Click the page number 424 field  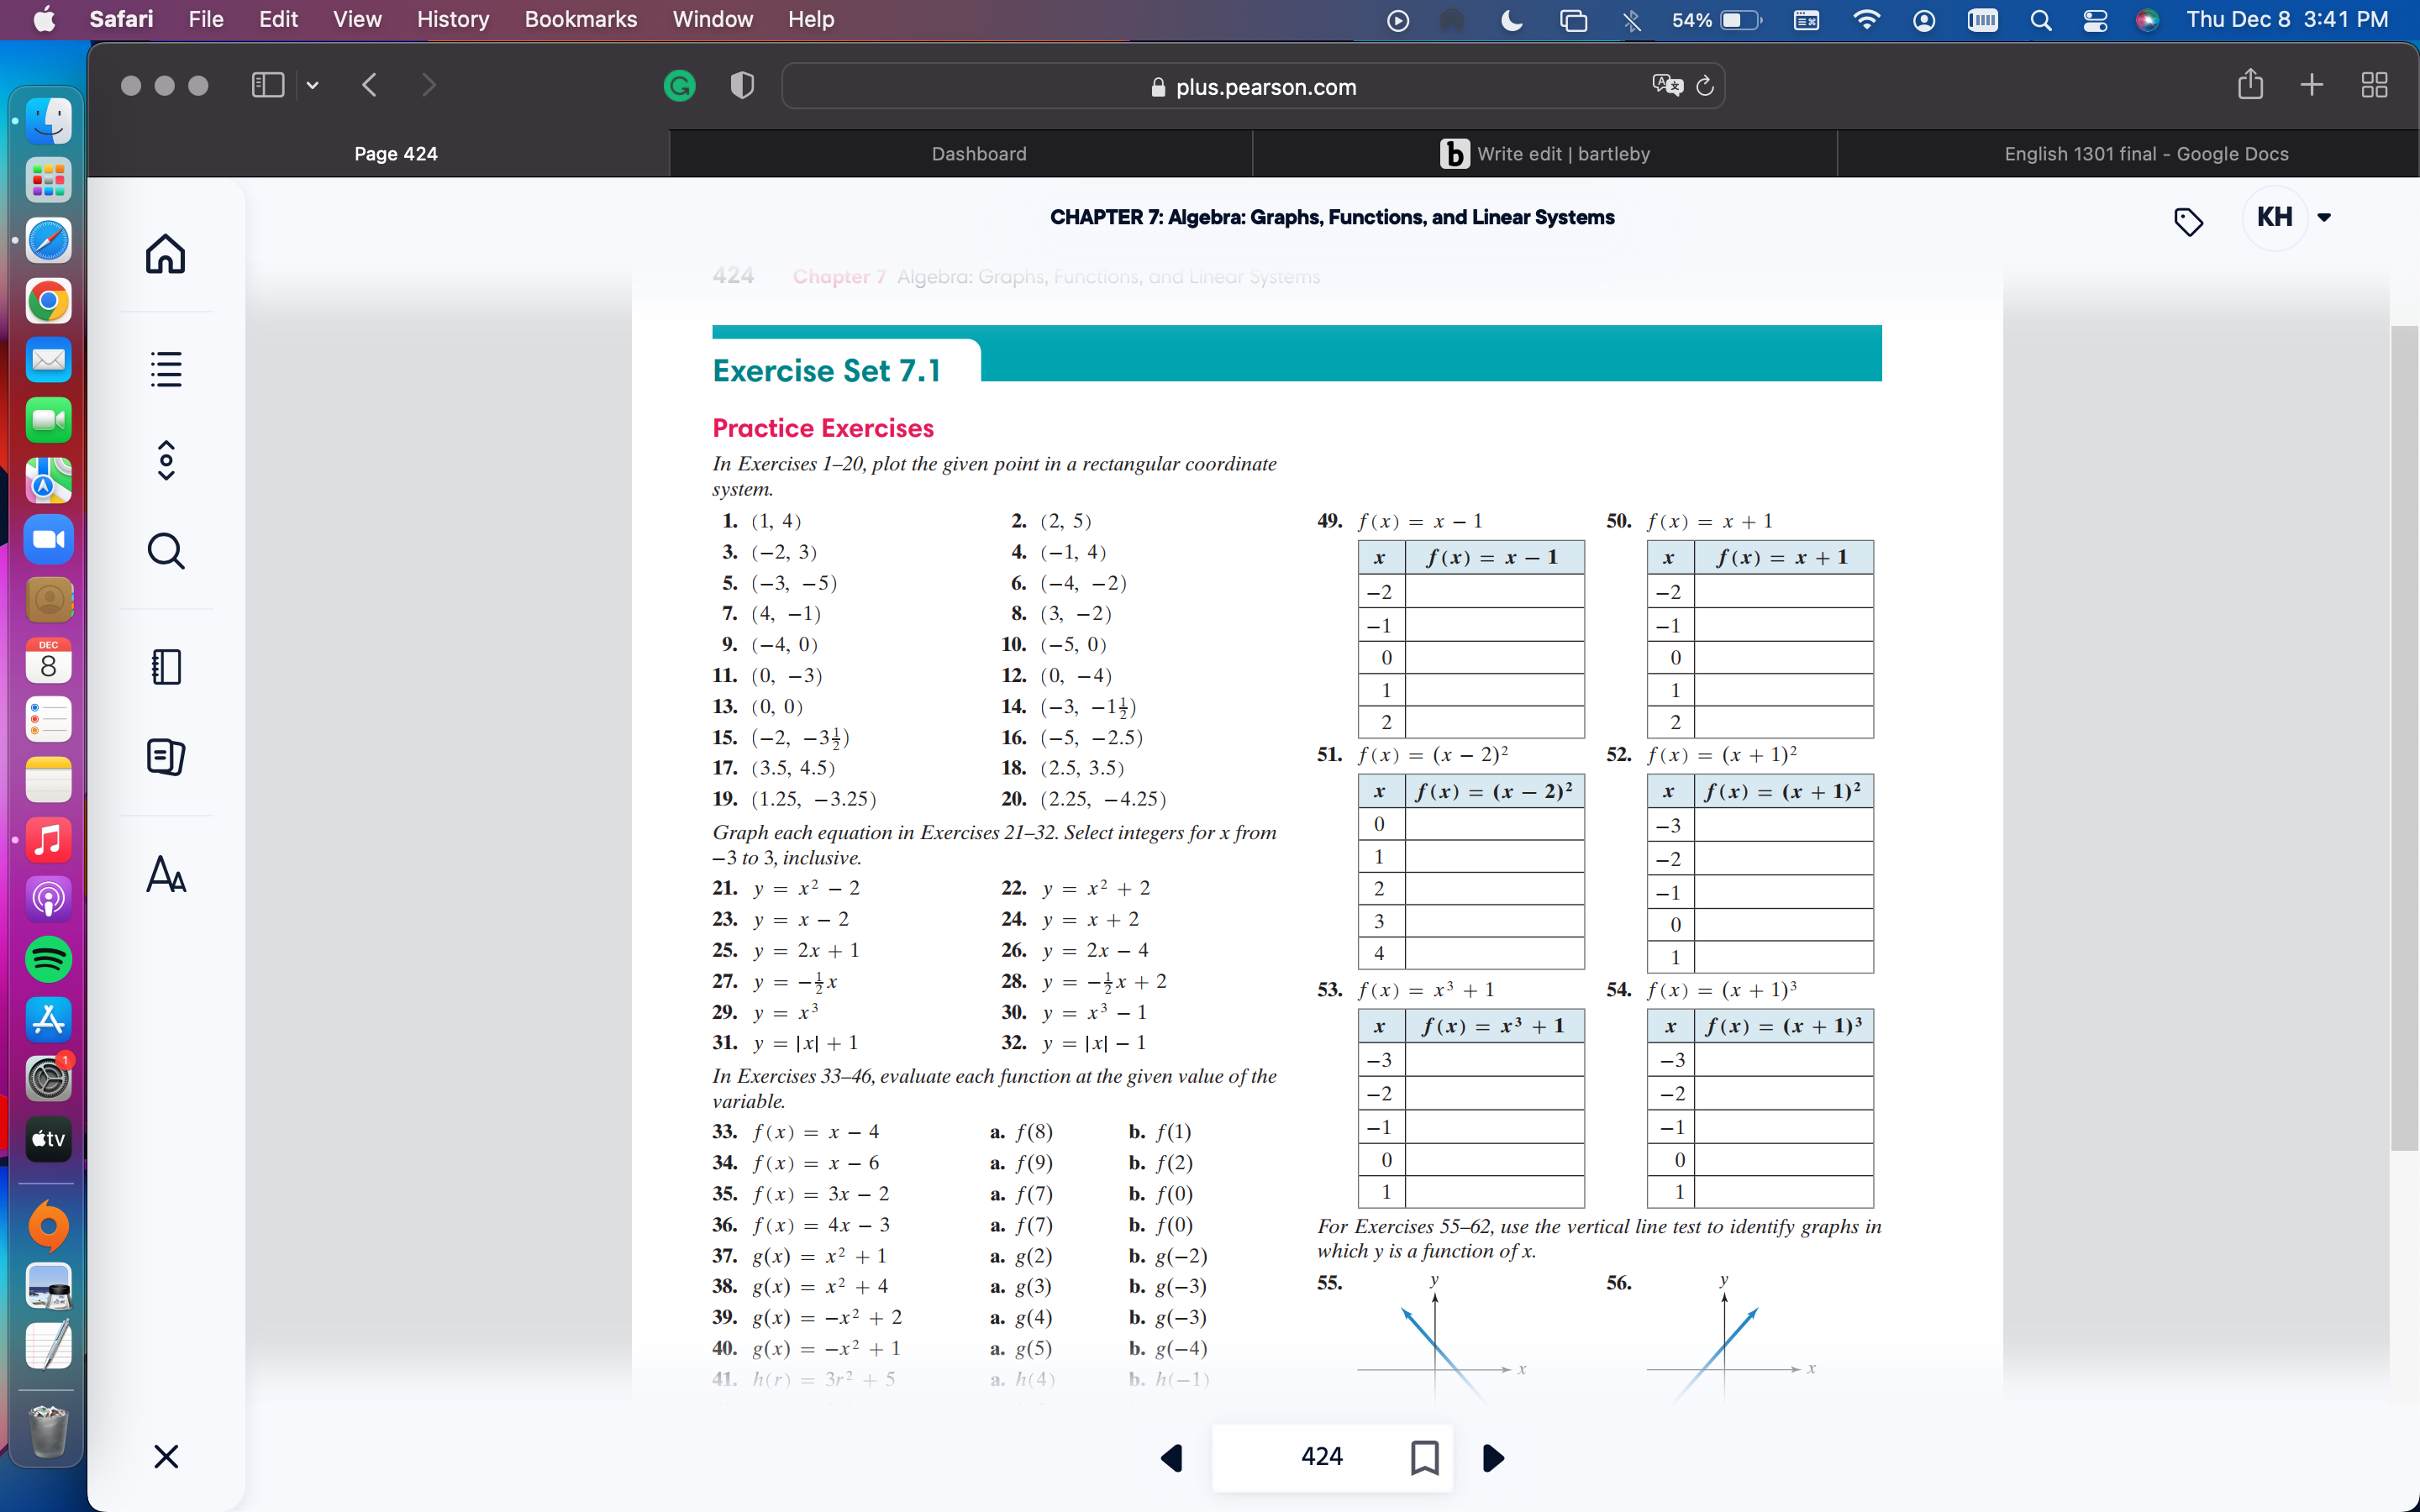1321,1457
